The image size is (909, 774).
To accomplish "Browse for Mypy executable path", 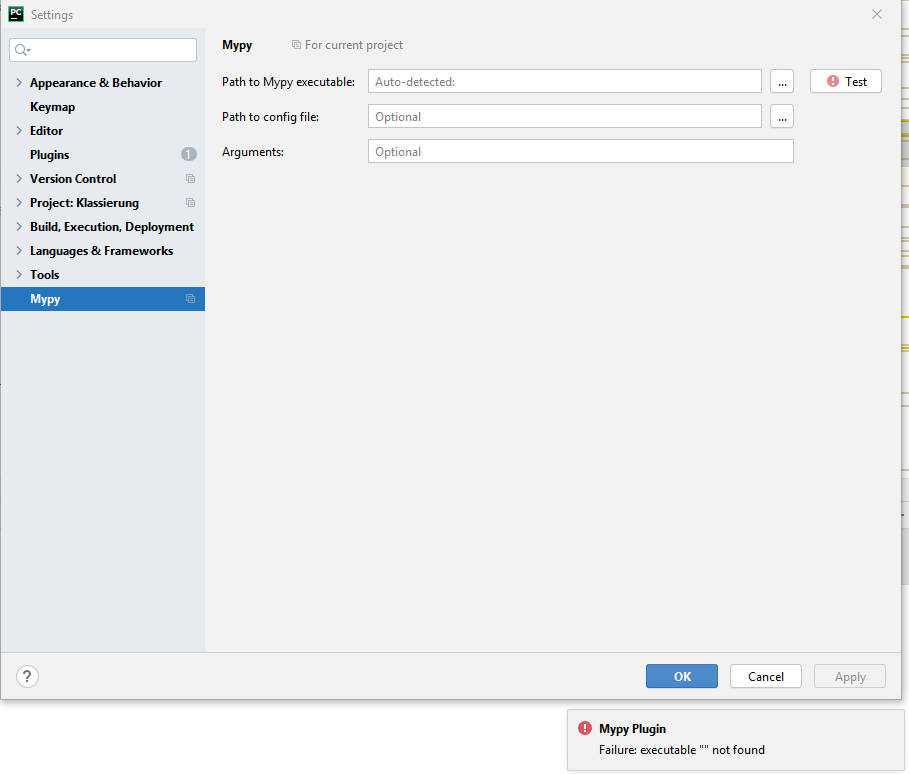I will pyautogui.click(x=782, y=81).
